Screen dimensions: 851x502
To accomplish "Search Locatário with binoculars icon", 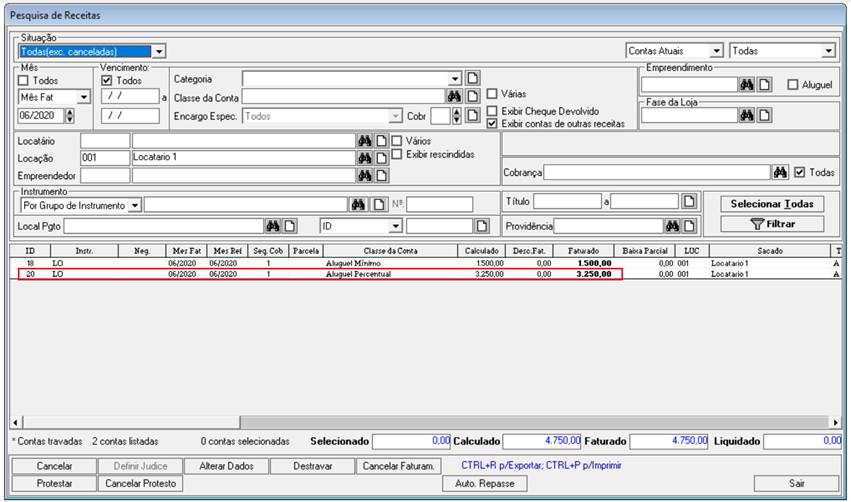I will click(365, 141).
